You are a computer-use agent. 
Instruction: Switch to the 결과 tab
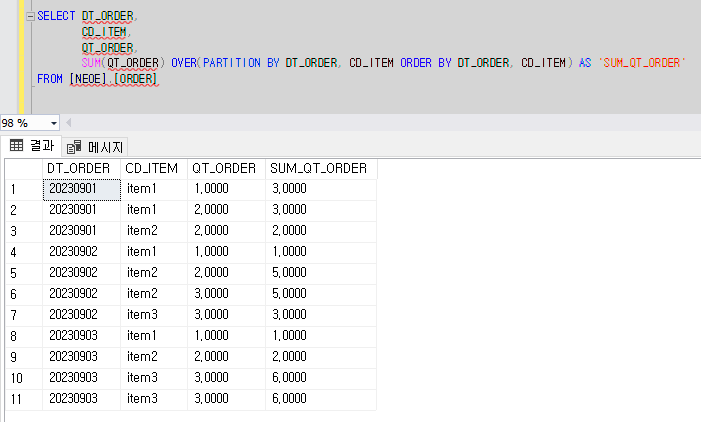point(32,145)
